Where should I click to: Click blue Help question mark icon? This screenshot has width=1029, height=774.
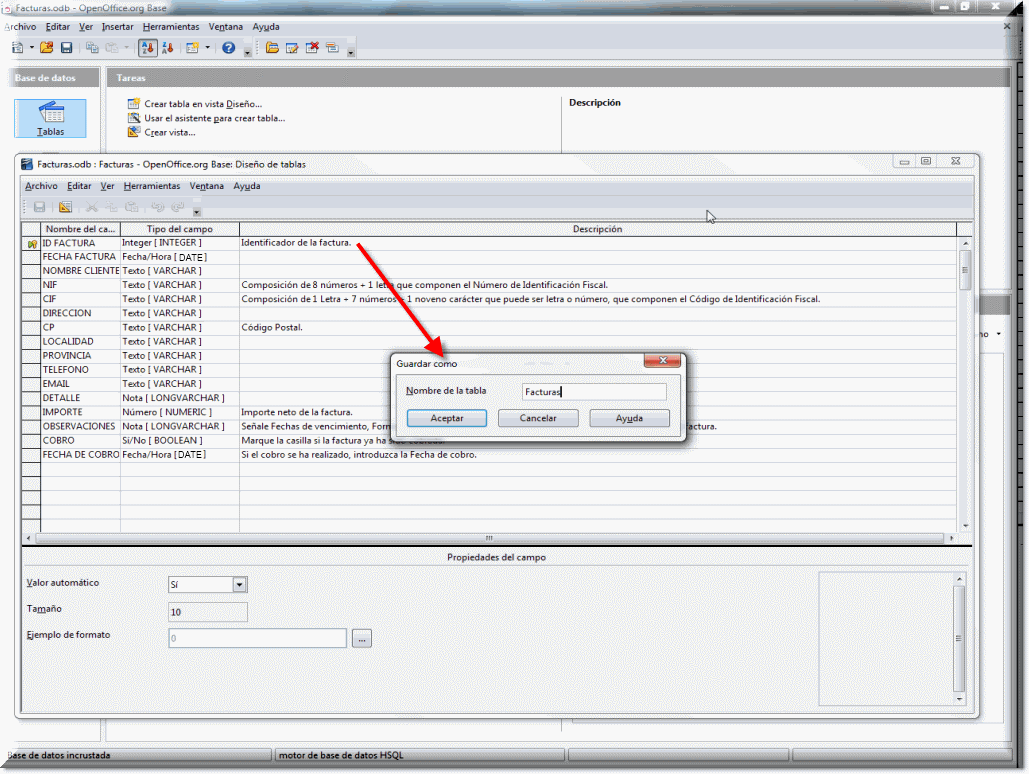point(229,48)
